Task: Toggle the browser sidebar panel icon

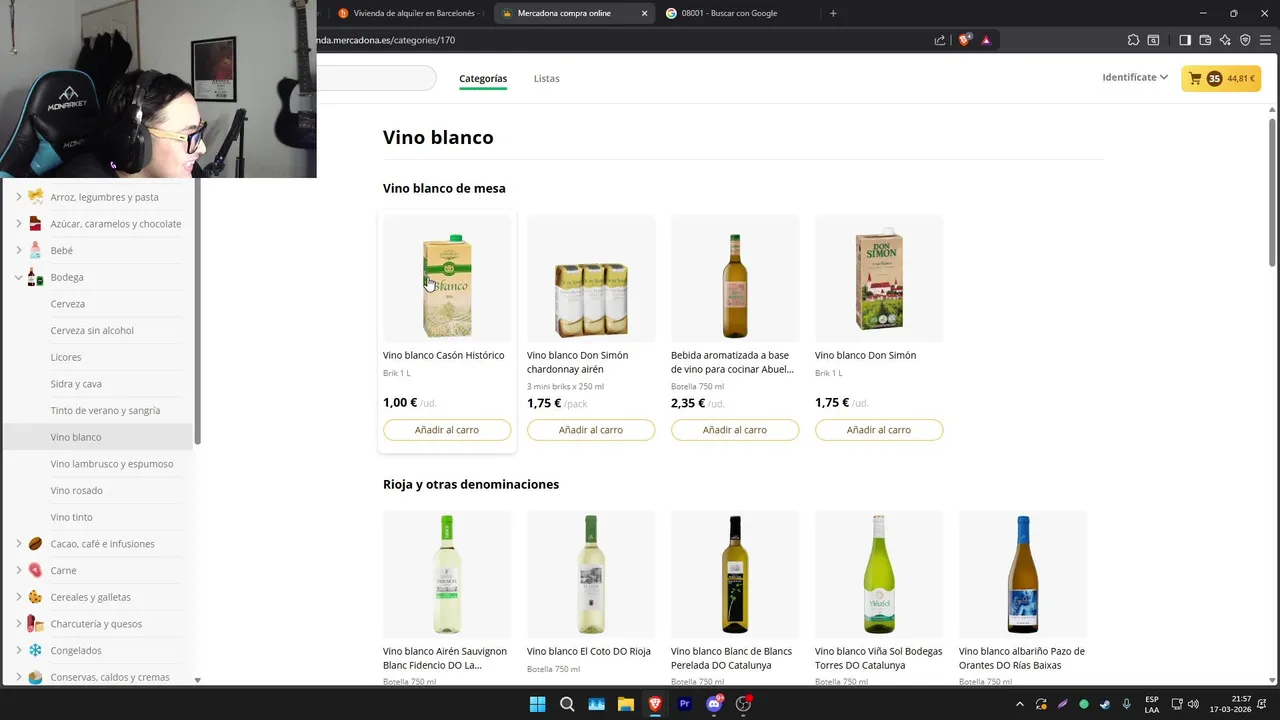Action: pos(1185,40)
